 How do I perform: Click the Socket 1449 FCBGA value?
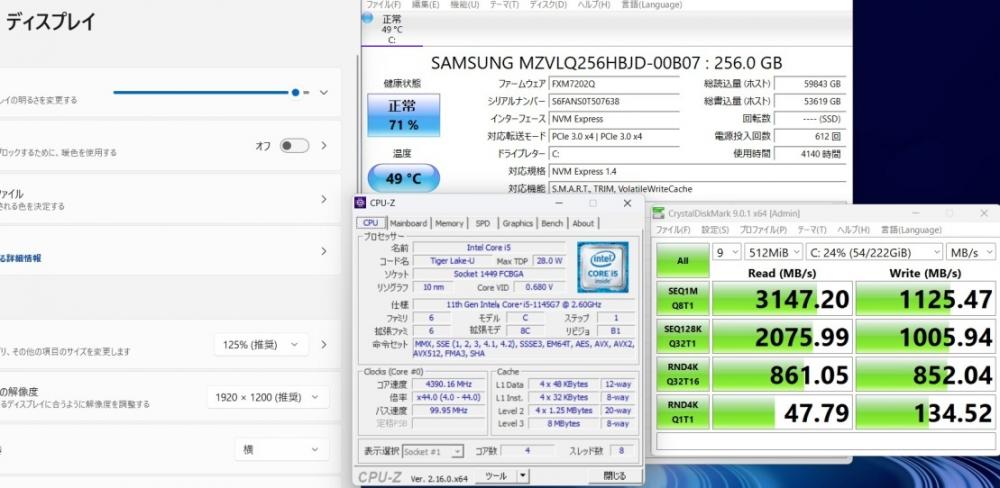point(489,274)
